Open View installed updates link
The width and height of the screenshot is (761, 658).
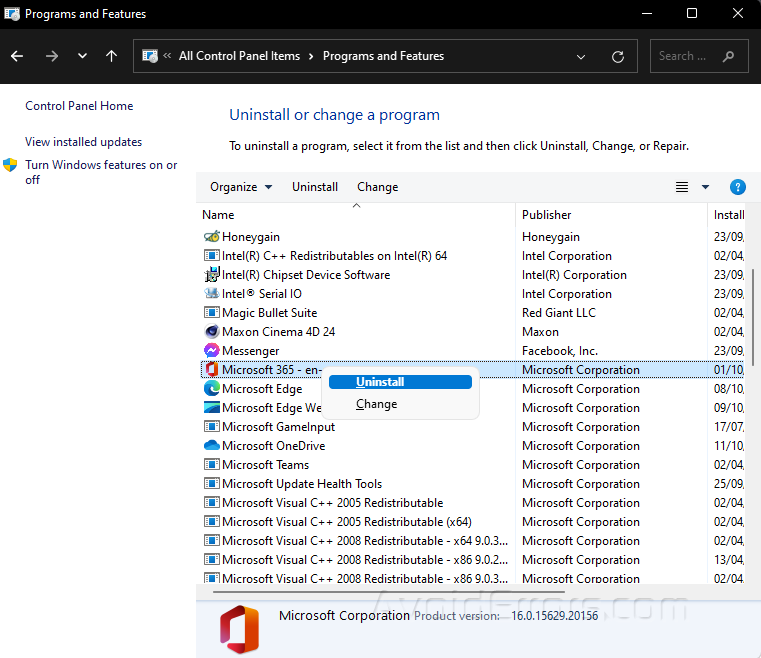(84, 142)
